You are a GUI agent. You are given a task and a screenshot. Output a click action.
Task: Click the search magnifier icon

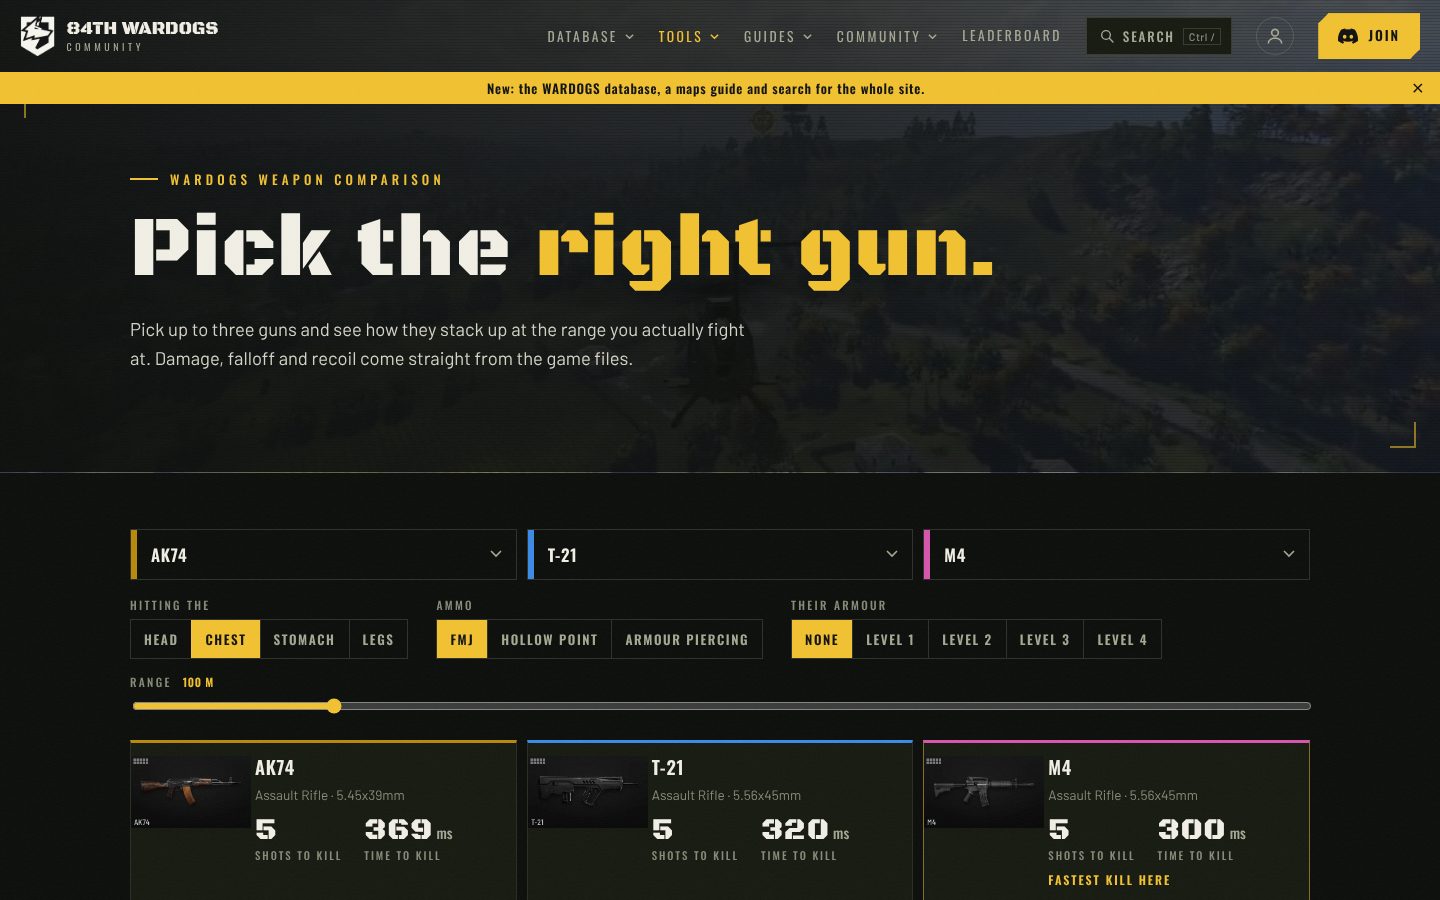[1107, 36]
